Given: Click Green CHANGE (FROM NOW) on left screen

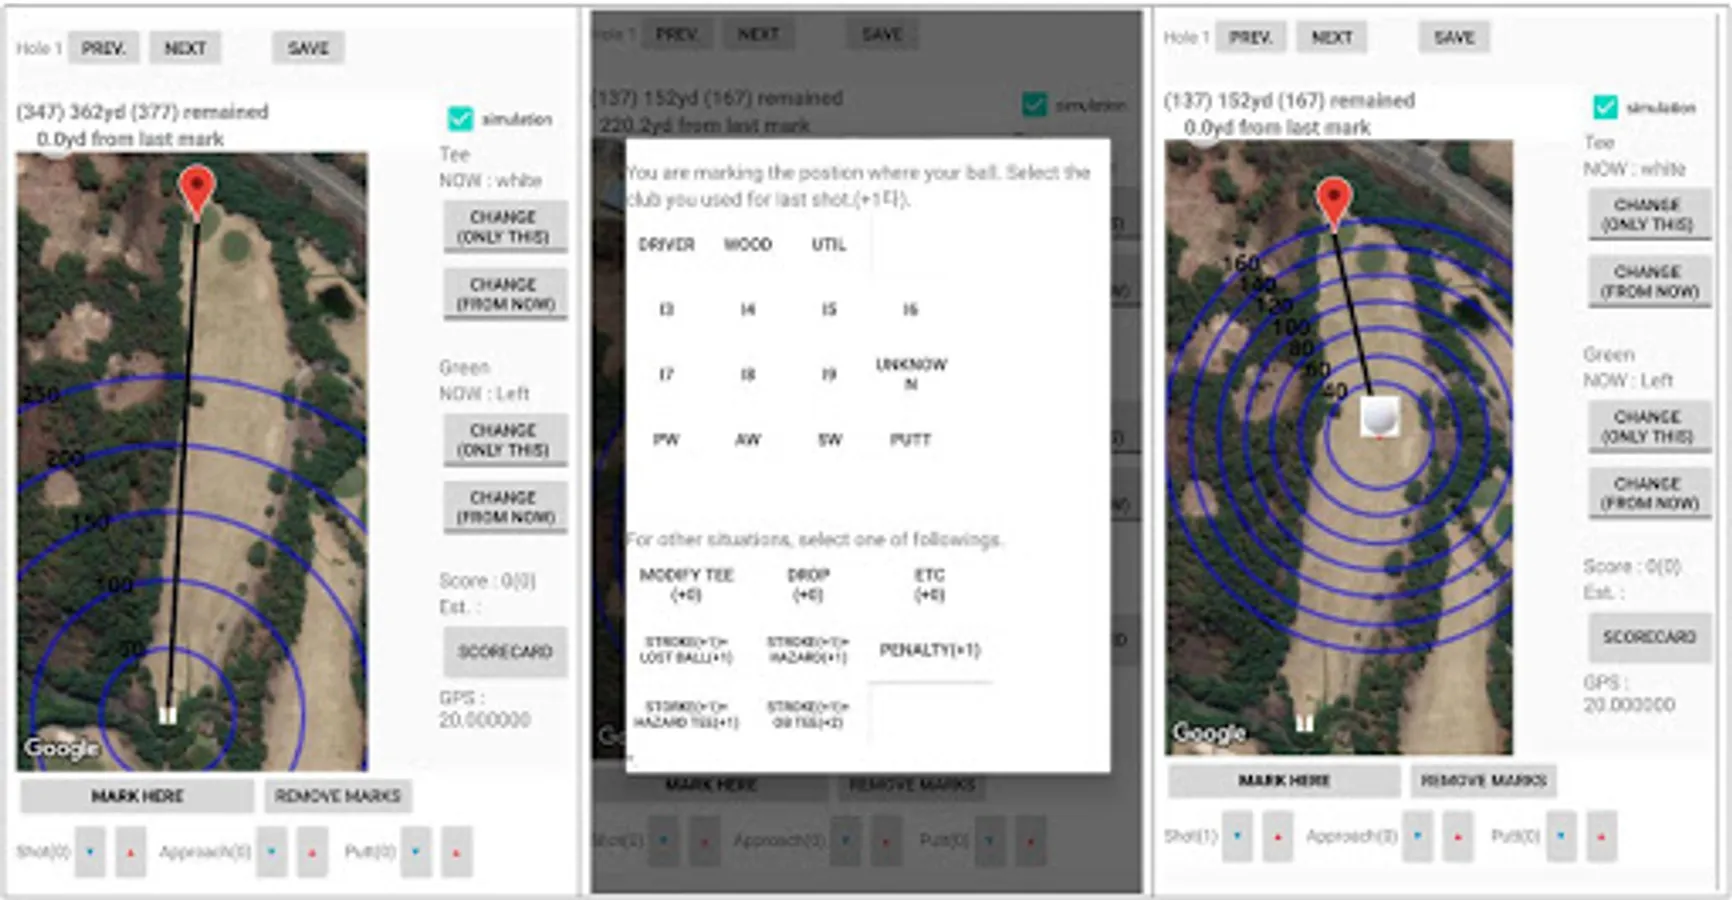Looking at the screenshot, I should [504, 507].
